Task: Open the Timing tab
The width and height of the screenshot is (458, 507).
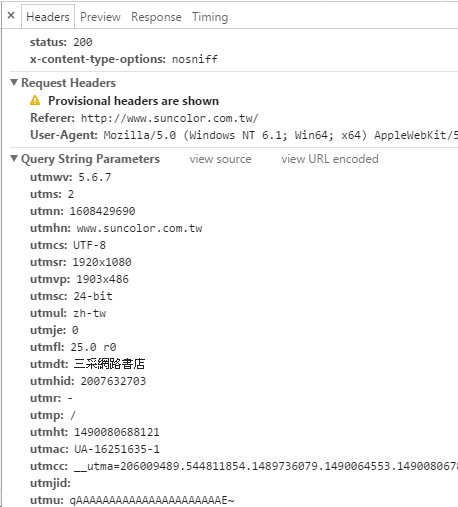Action: click(x=210, y=17)
